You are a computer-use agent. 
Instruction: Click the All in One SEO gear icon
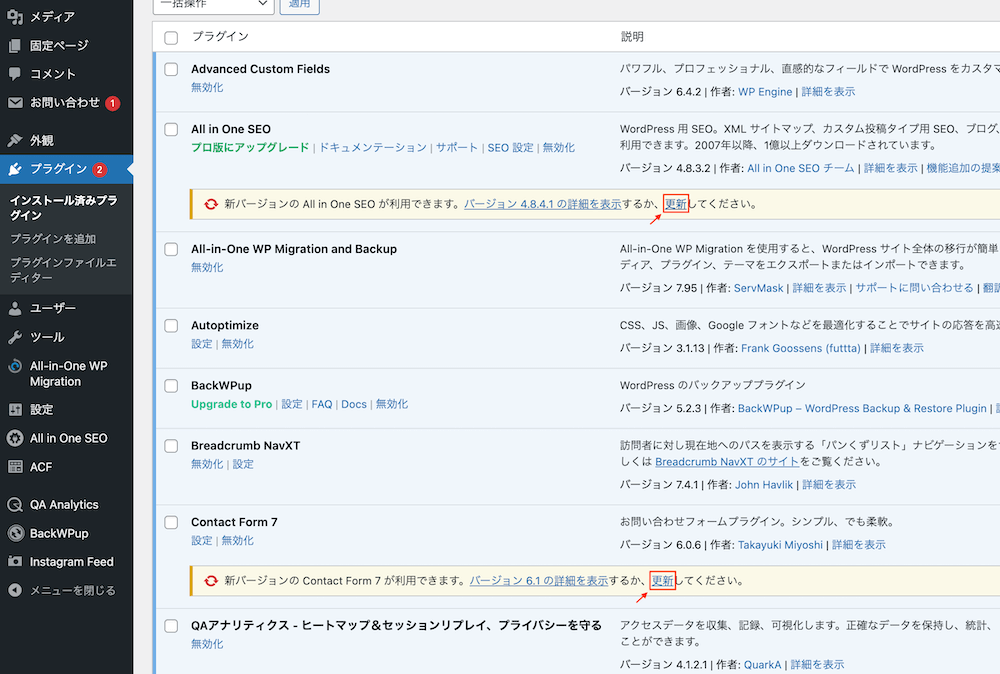coord(15,439)
